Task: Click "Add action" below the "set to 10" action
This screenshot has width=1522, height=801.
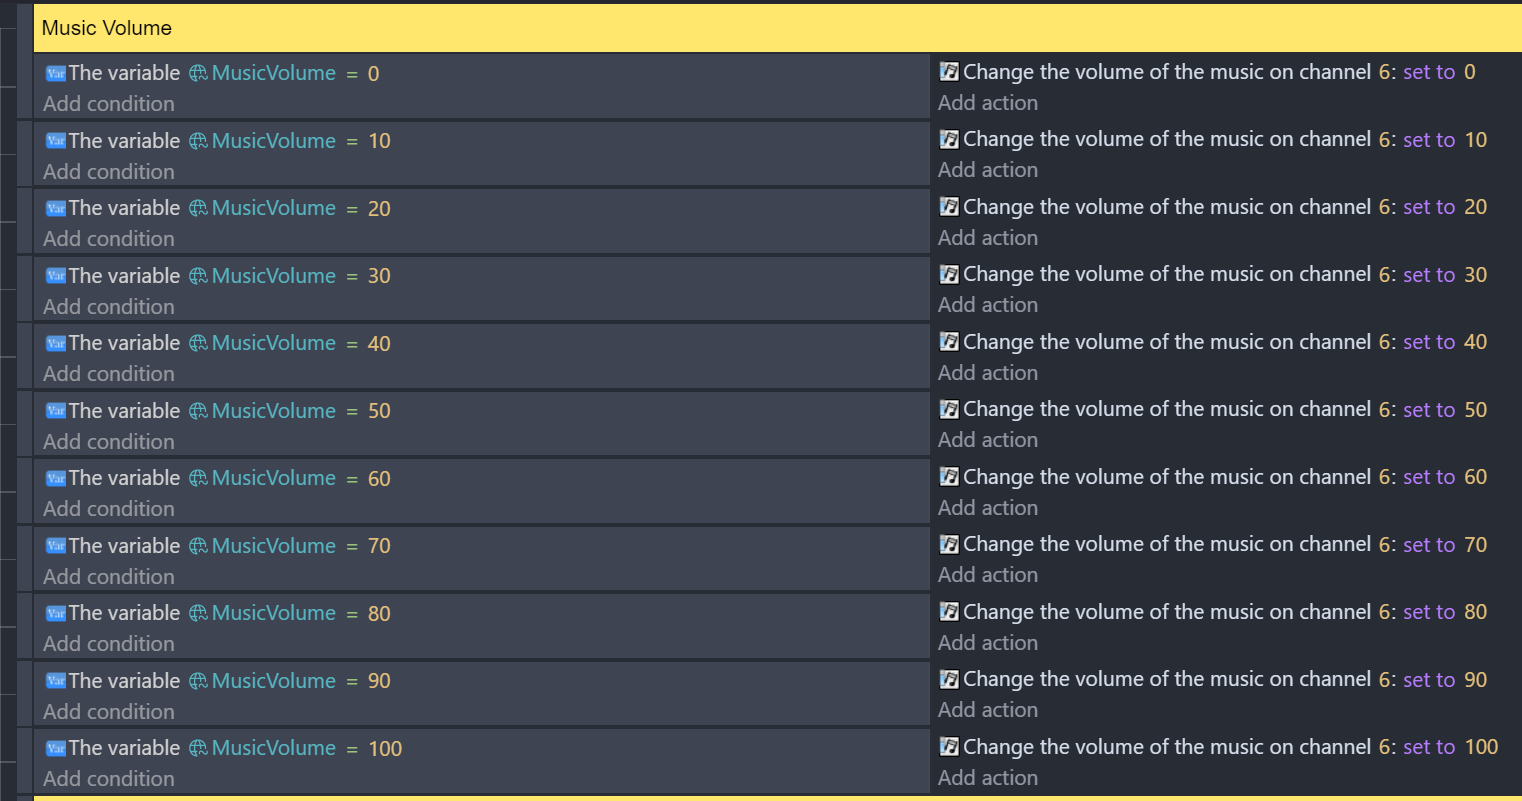Action: coord(988,170)
